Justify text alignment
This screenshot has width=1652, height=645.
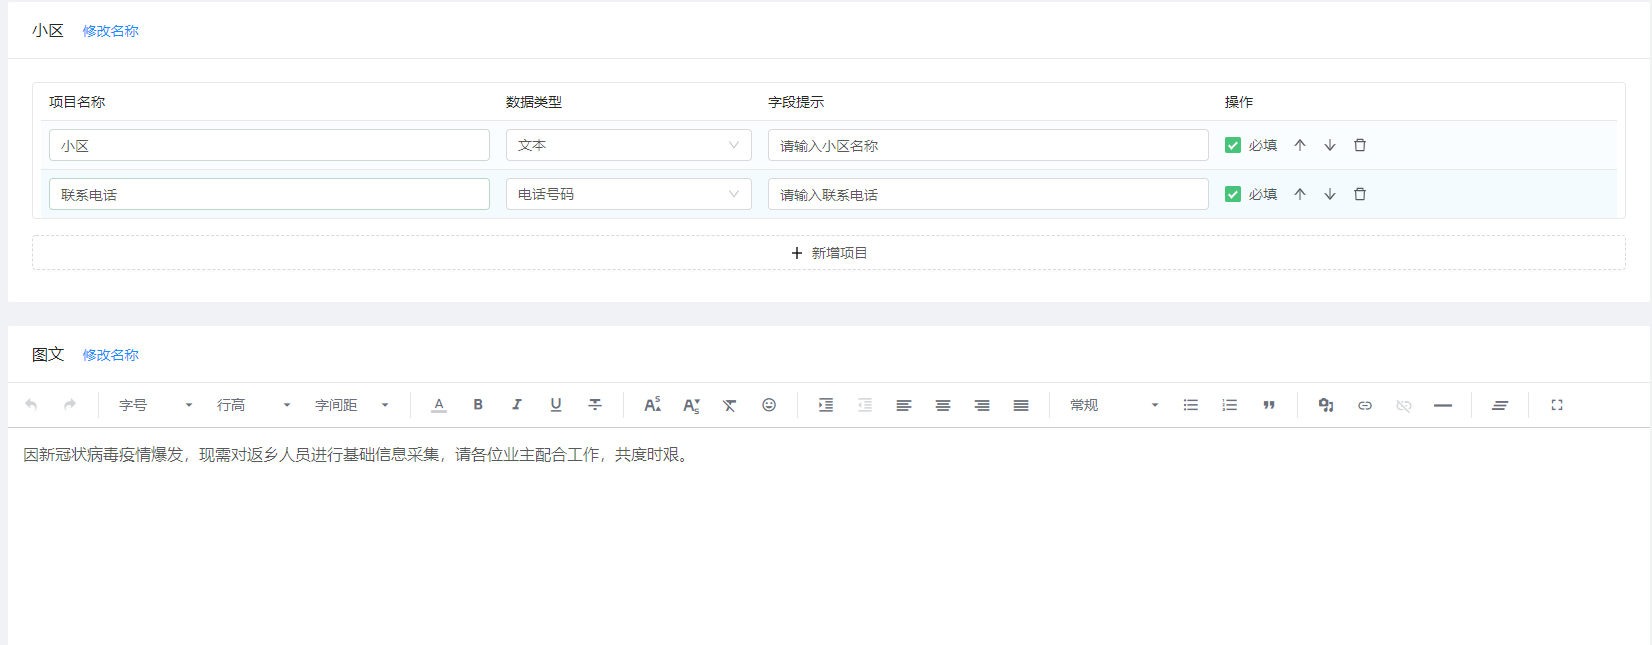click(x=1021, y=405)
